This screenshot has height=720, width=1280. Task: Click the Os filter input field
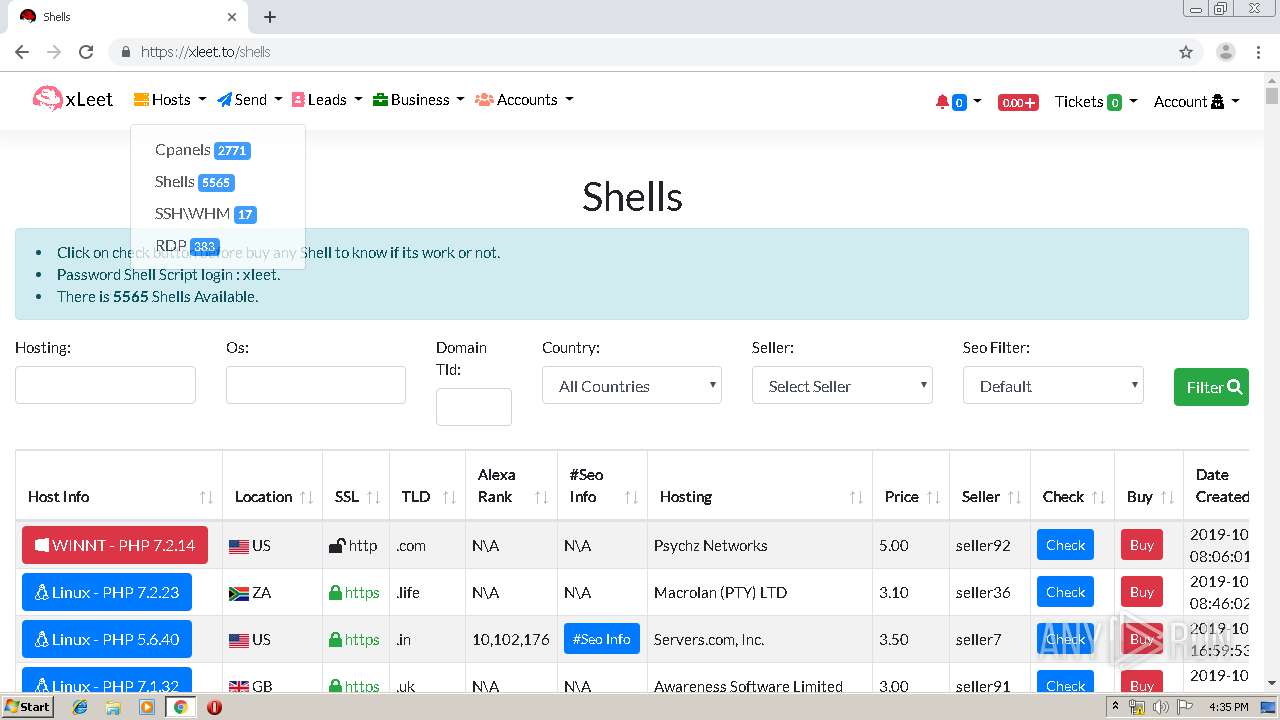[316, 385]
